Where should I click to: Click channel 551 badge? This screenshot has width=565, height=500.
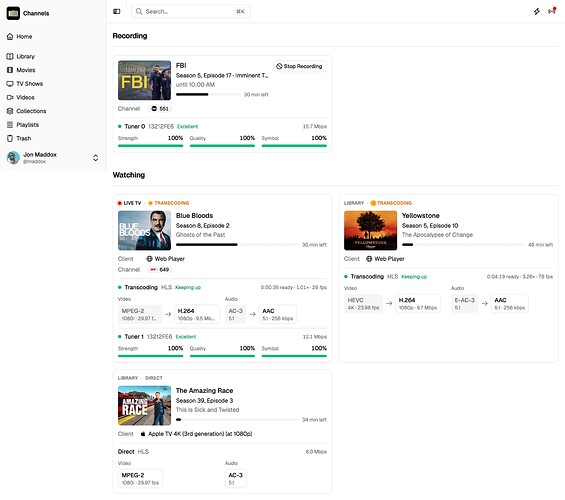point(160,108)
